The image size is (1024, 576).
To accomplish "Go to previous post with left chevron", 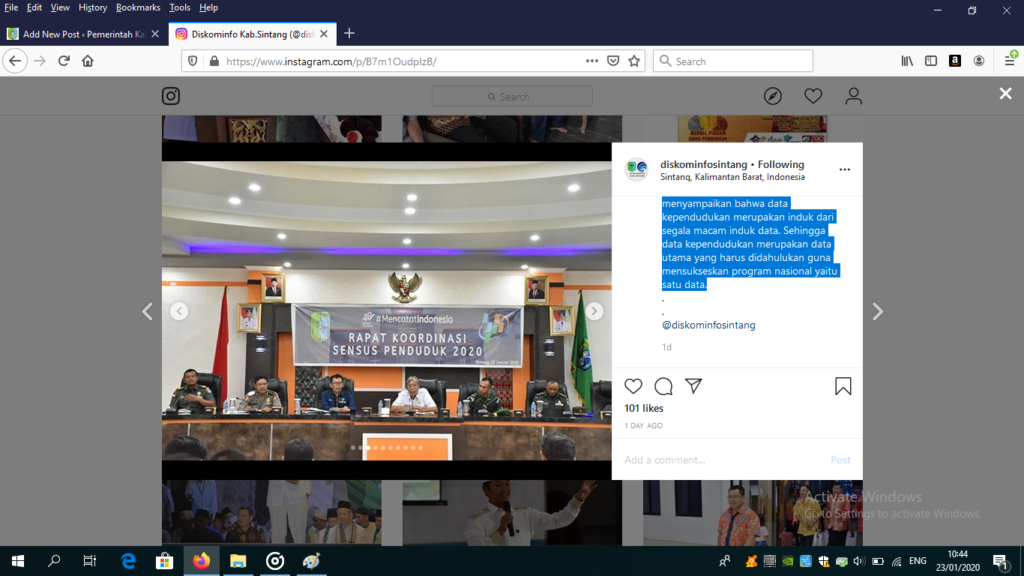I will click(147, 312).
